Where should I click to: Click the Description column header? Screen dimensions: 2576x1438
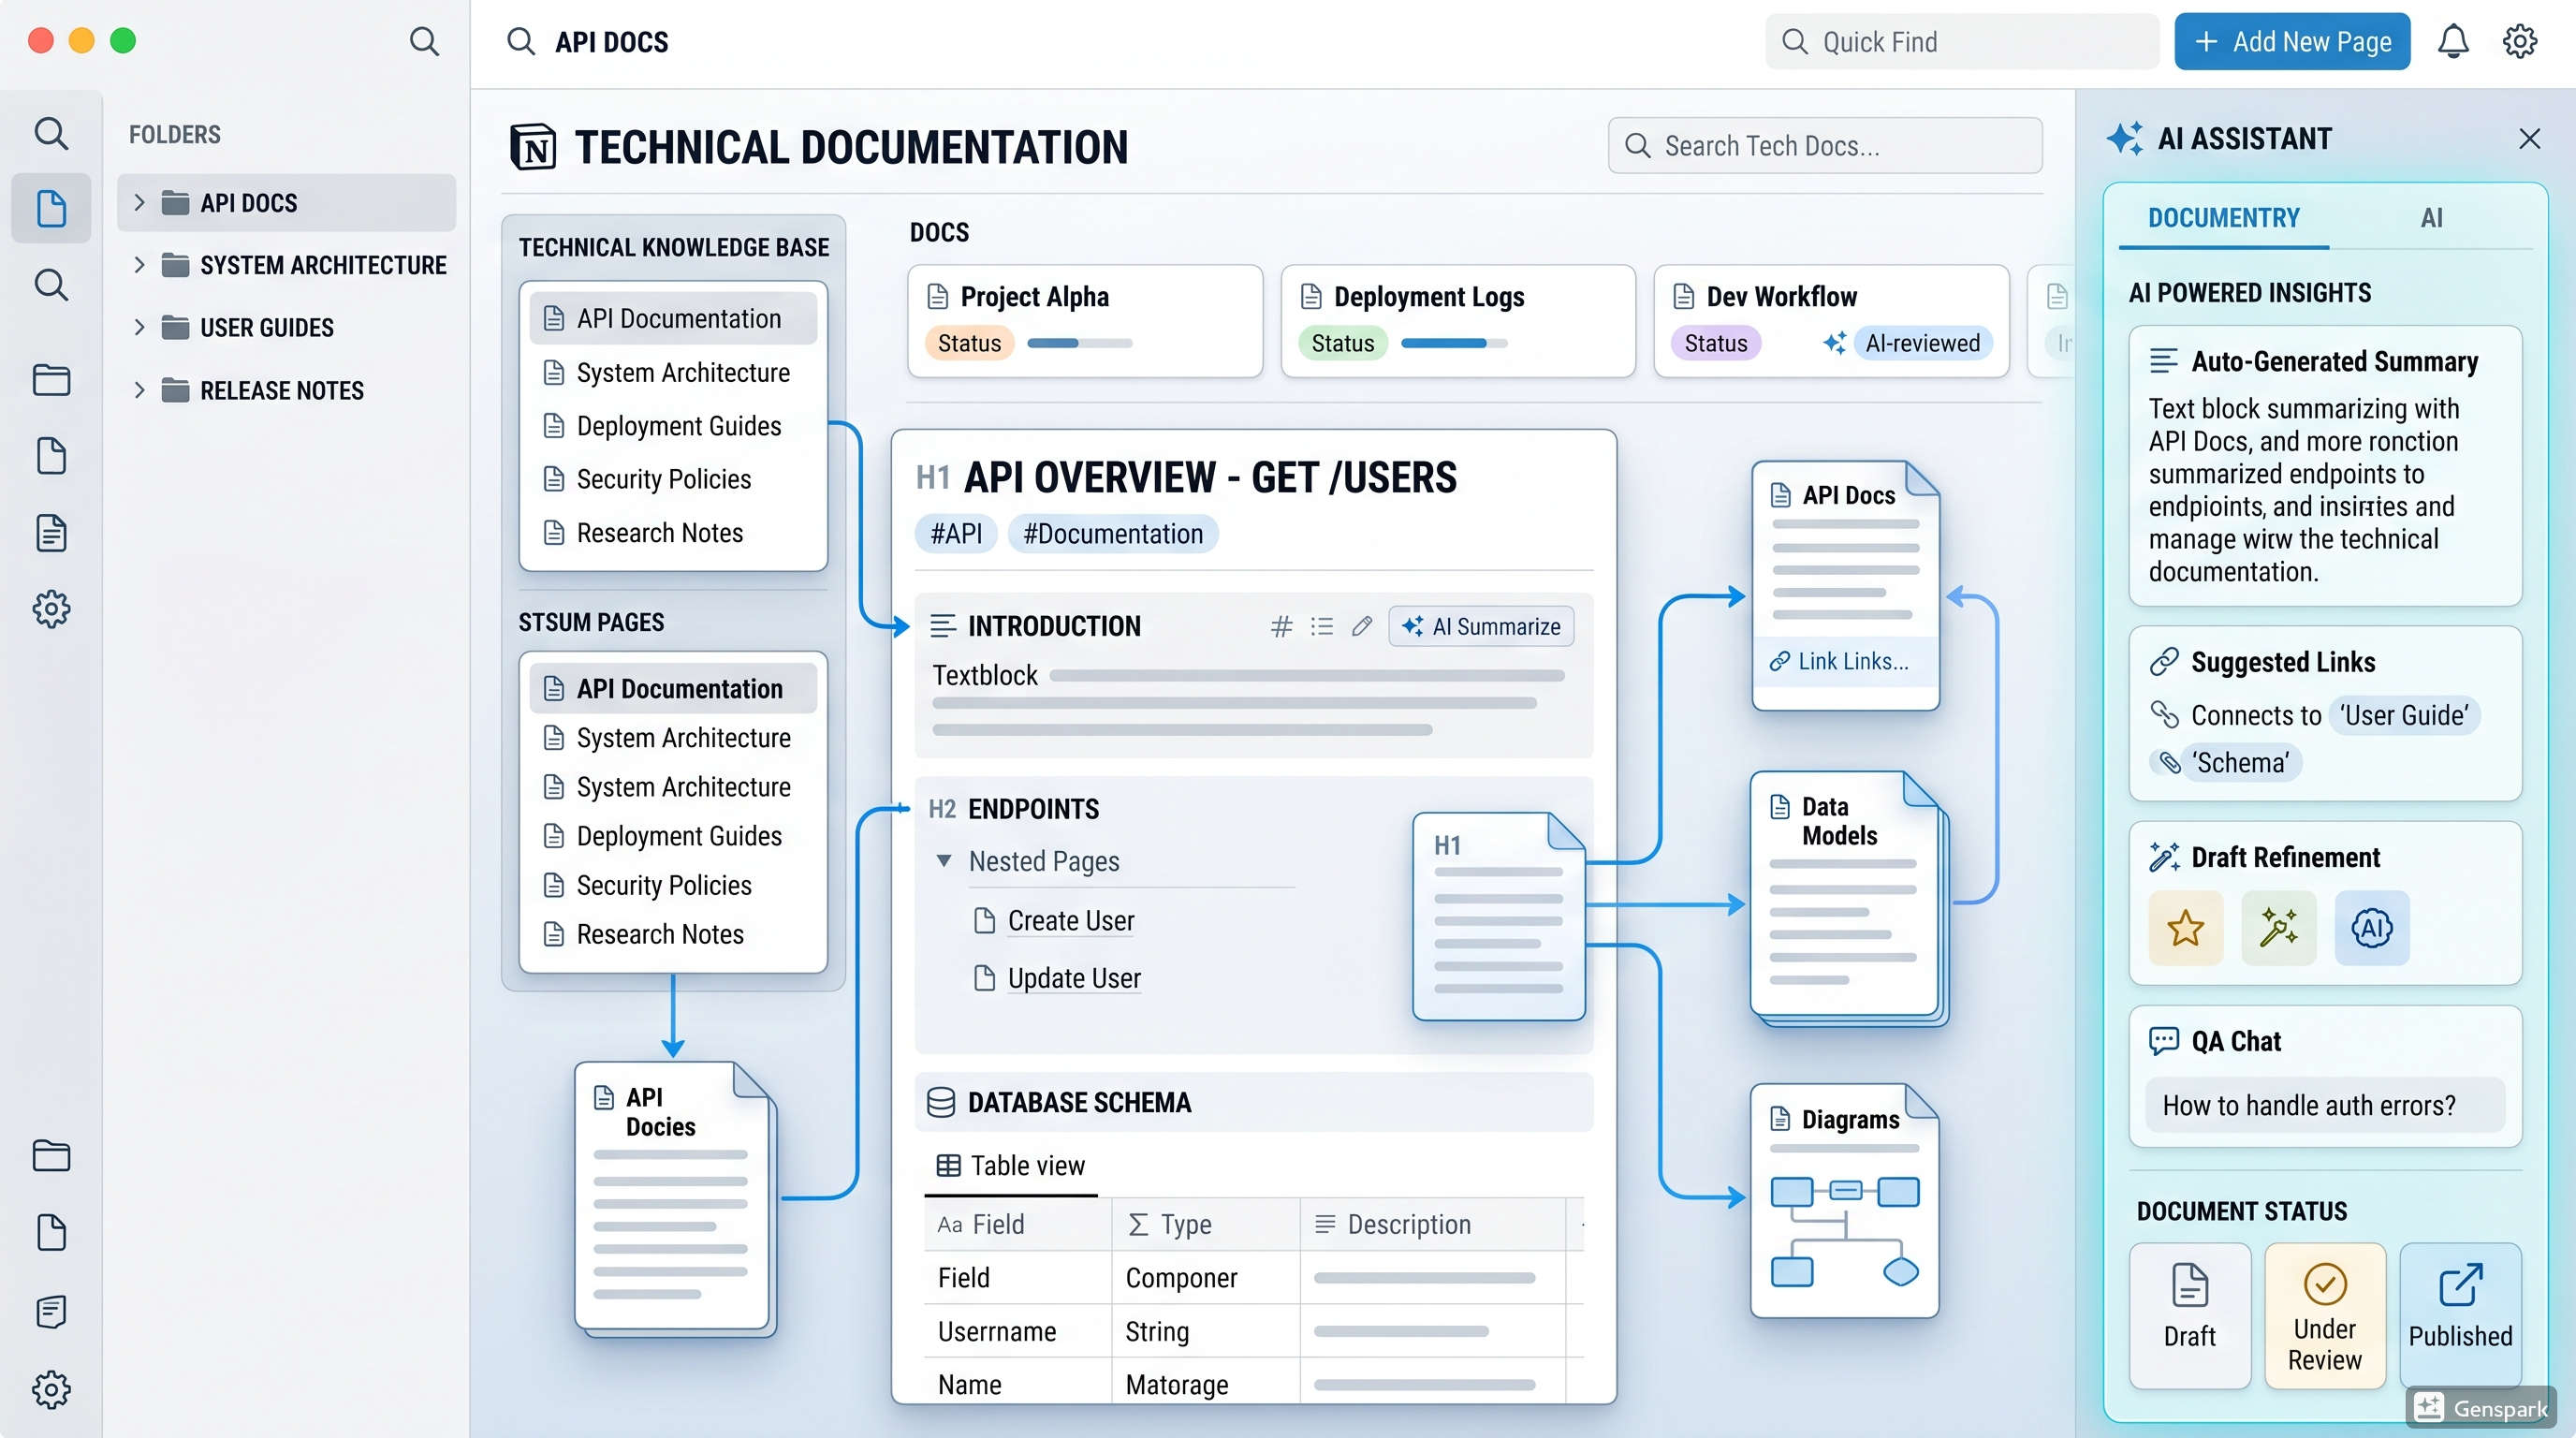[1432, 1224]
